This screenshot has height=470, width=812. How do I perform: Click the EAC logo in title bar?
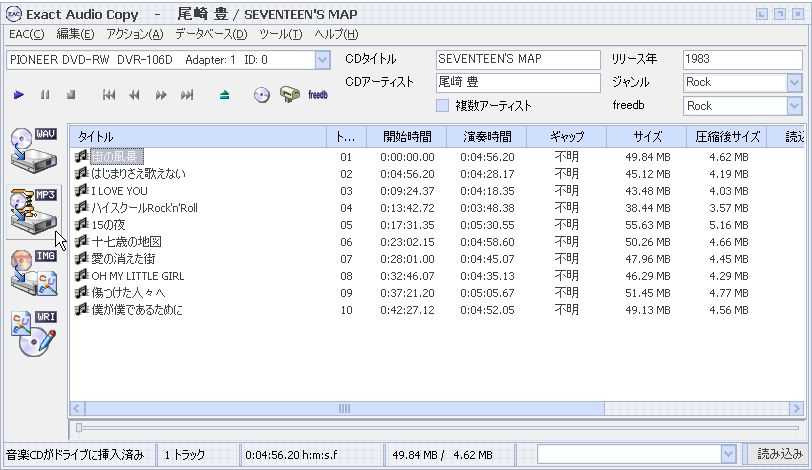(x=13, y=14)
